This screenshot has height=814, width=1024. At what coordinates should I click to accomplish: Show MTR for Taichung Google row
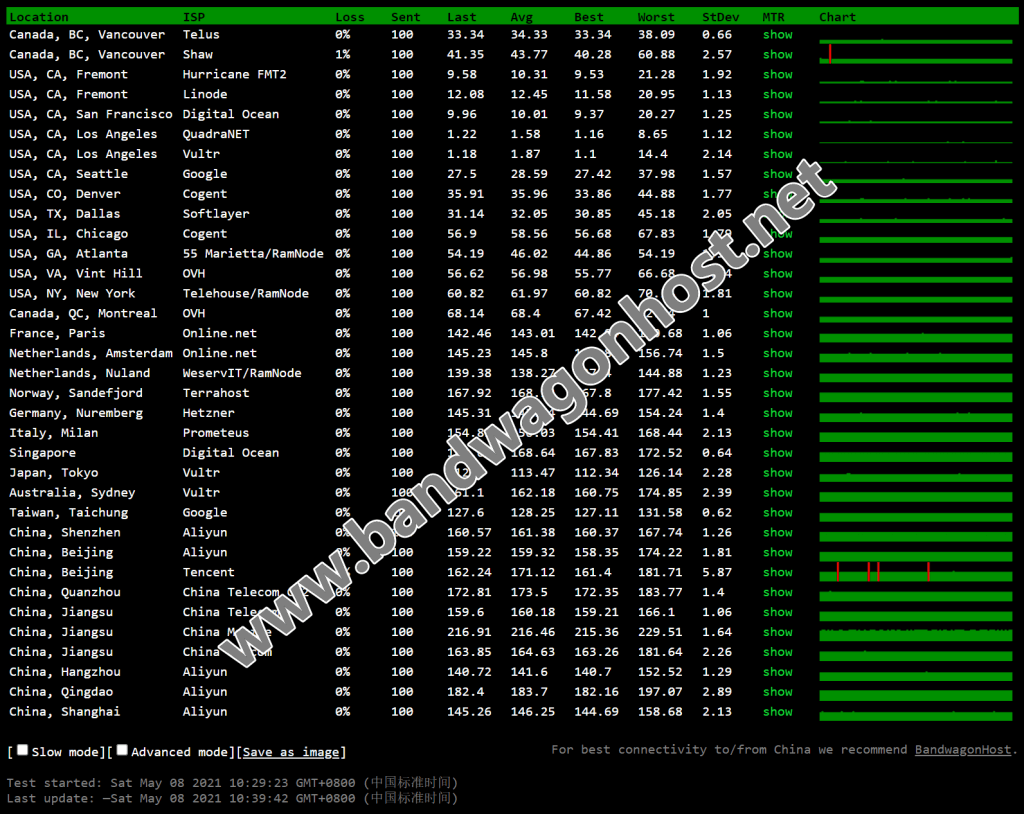click(x=778, y=513)
